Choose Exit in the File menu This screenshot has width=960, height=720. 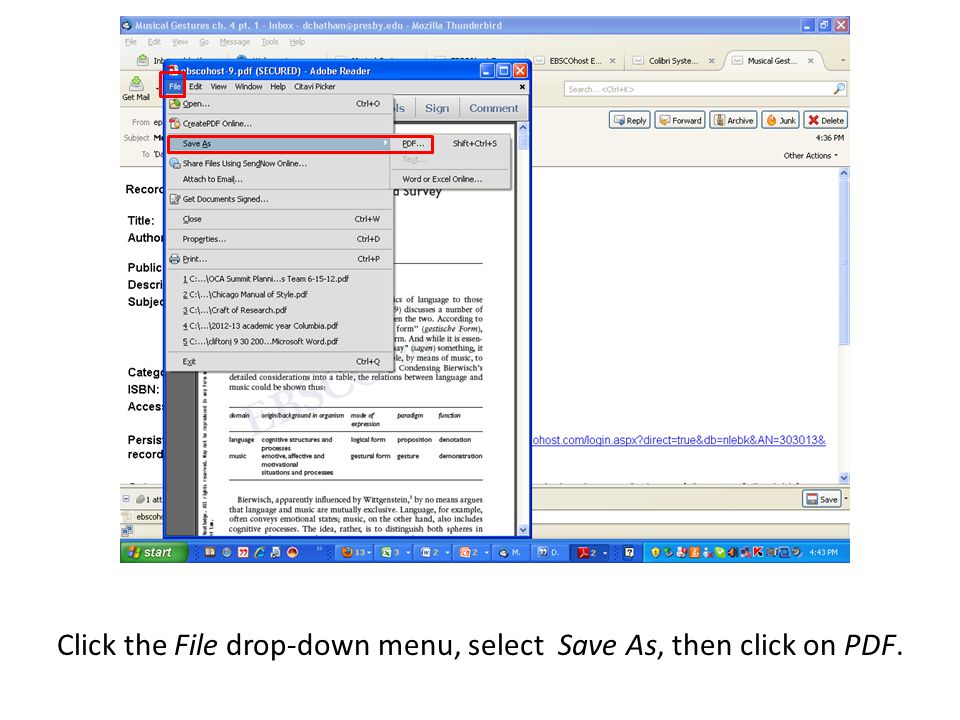click(280, 361)
